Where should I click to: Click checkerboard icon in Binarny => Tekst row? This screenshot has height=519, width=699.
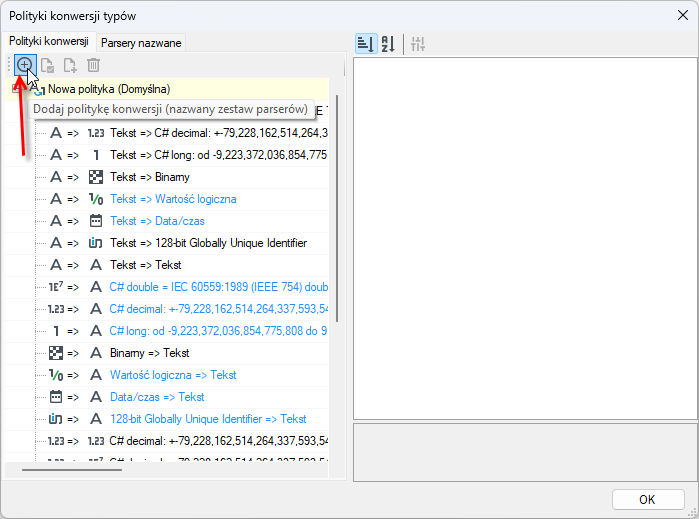click(56, 353)
